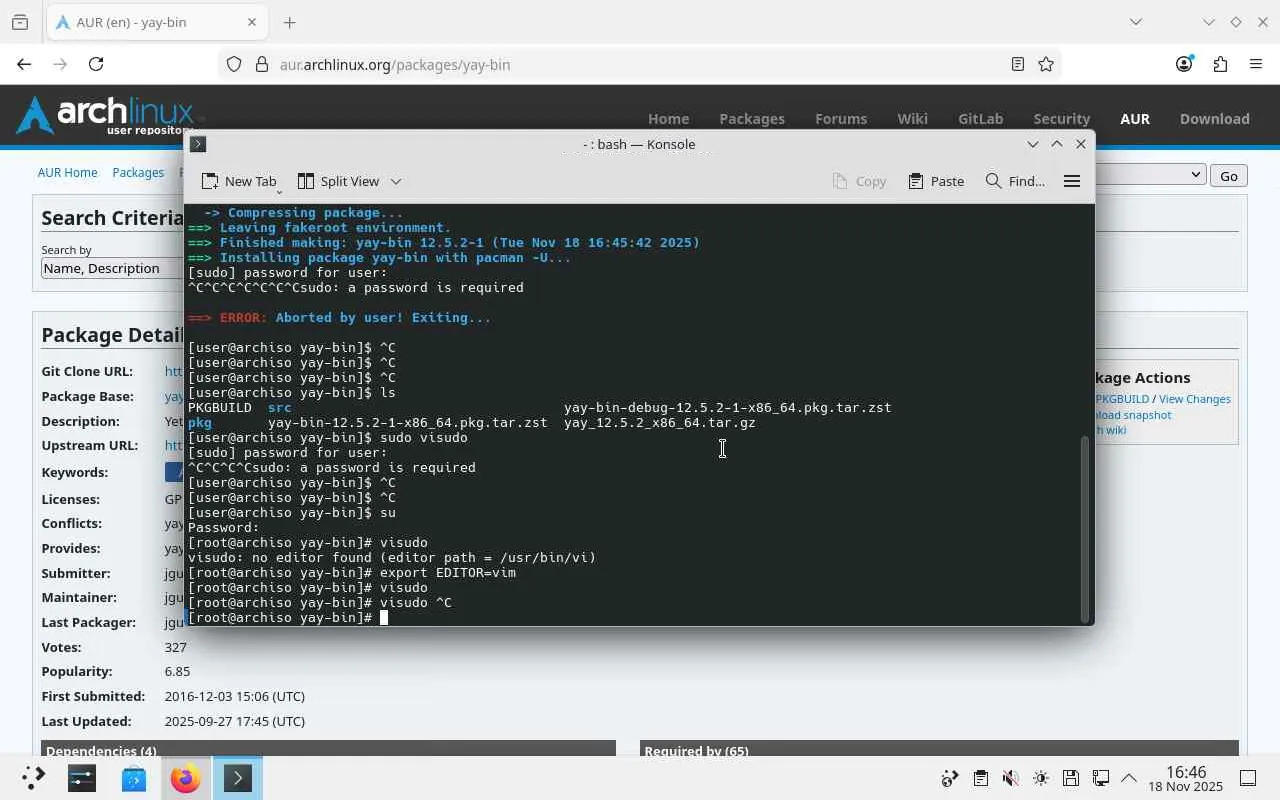Image resolution: width=1280 pixels, height=800 pixels.
Task: Open the dropdown beside the Go button
Action: (x=1149, y=175)
